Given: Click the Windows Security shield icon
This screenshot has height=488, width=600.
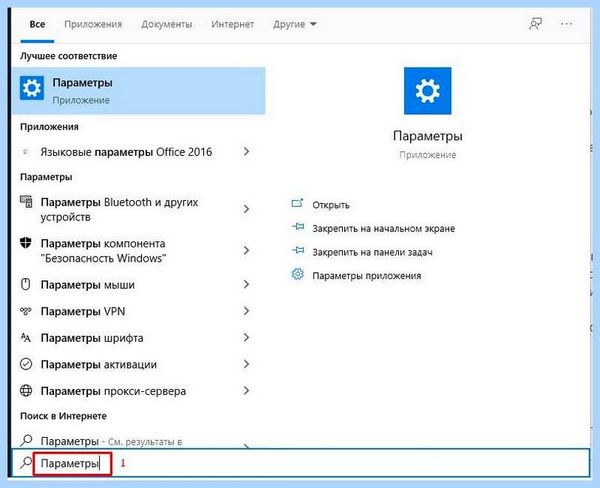Looking at the screenshot, I should pos(26,243).
